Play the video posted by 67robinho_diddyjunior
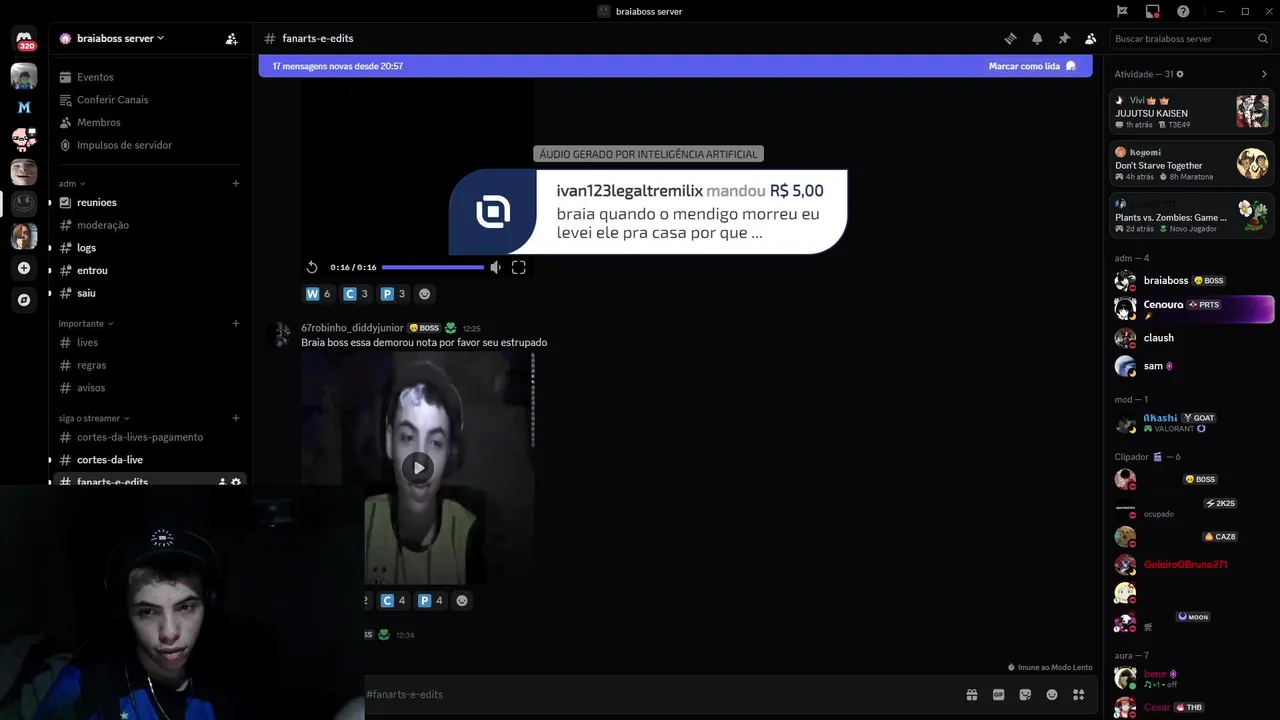The image size is (1280, 720). (x=418, y=467)
